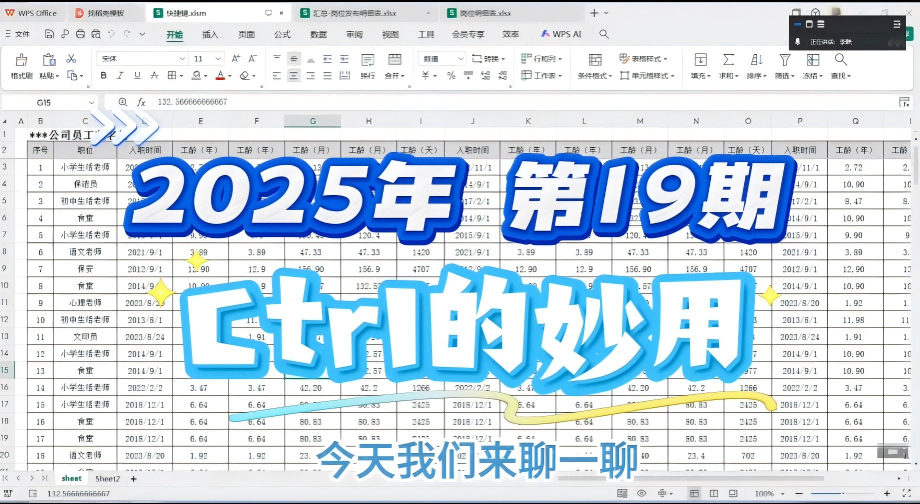Viewport: 920px width, 504px height.
Task: Click the Freeze (冻结) button
Action: pyautogui.click(x=813, y=66)
